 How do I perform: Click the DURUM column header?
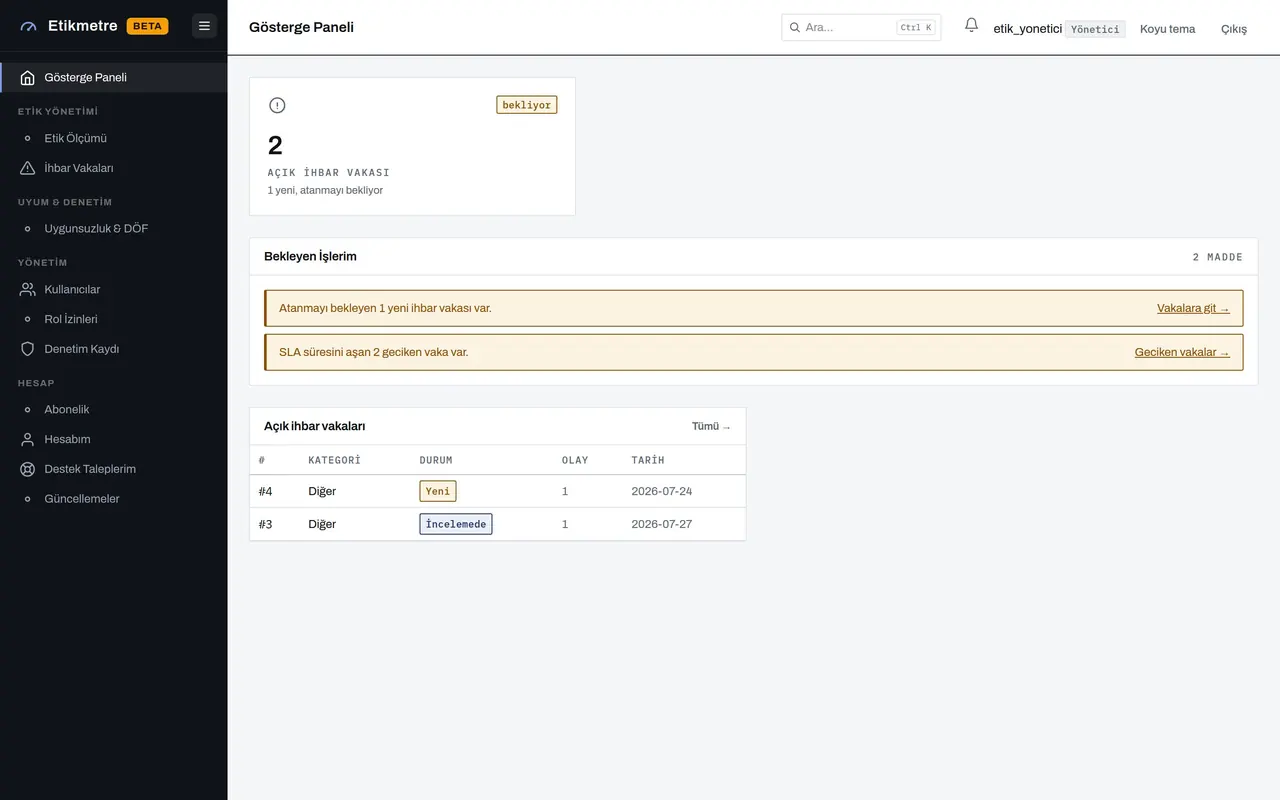click(436, 460)
